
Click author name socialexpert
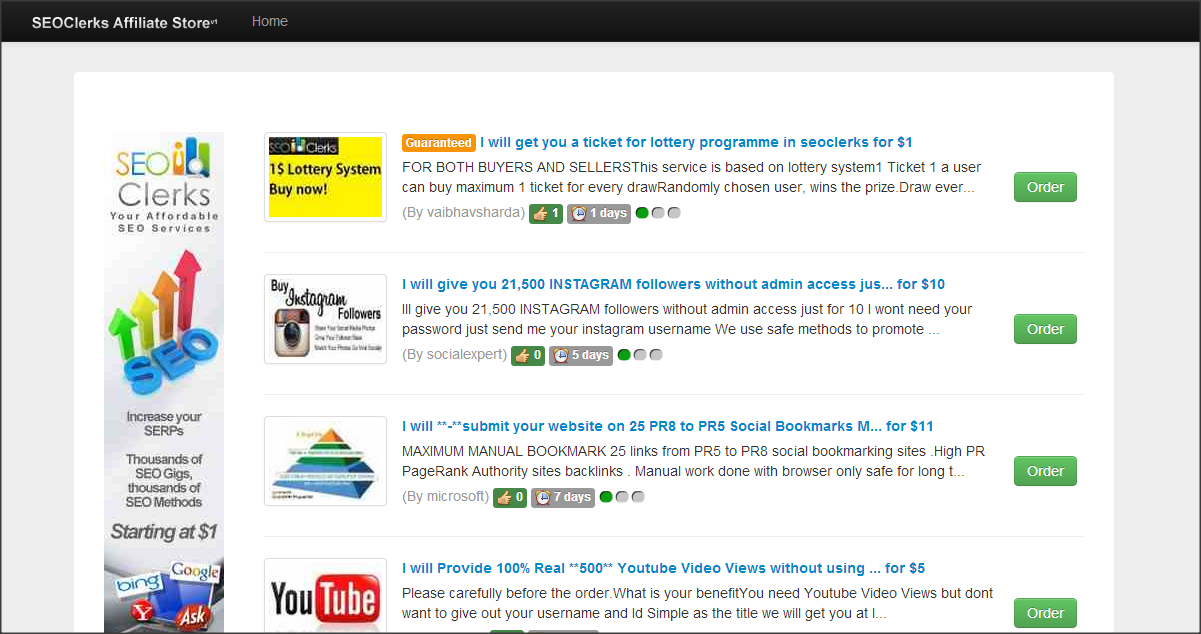(464, 355)
